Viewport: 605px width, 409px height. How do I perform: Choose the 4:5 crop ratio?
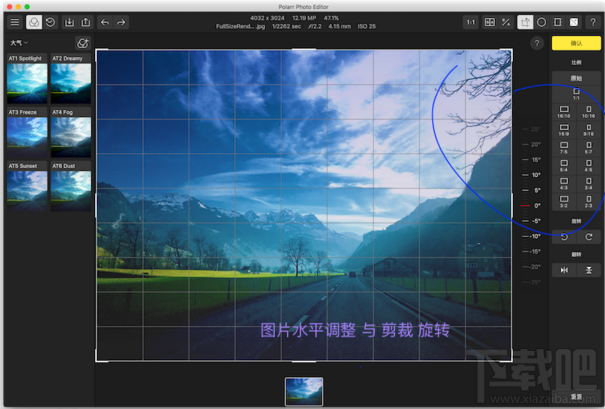(588, 166)
